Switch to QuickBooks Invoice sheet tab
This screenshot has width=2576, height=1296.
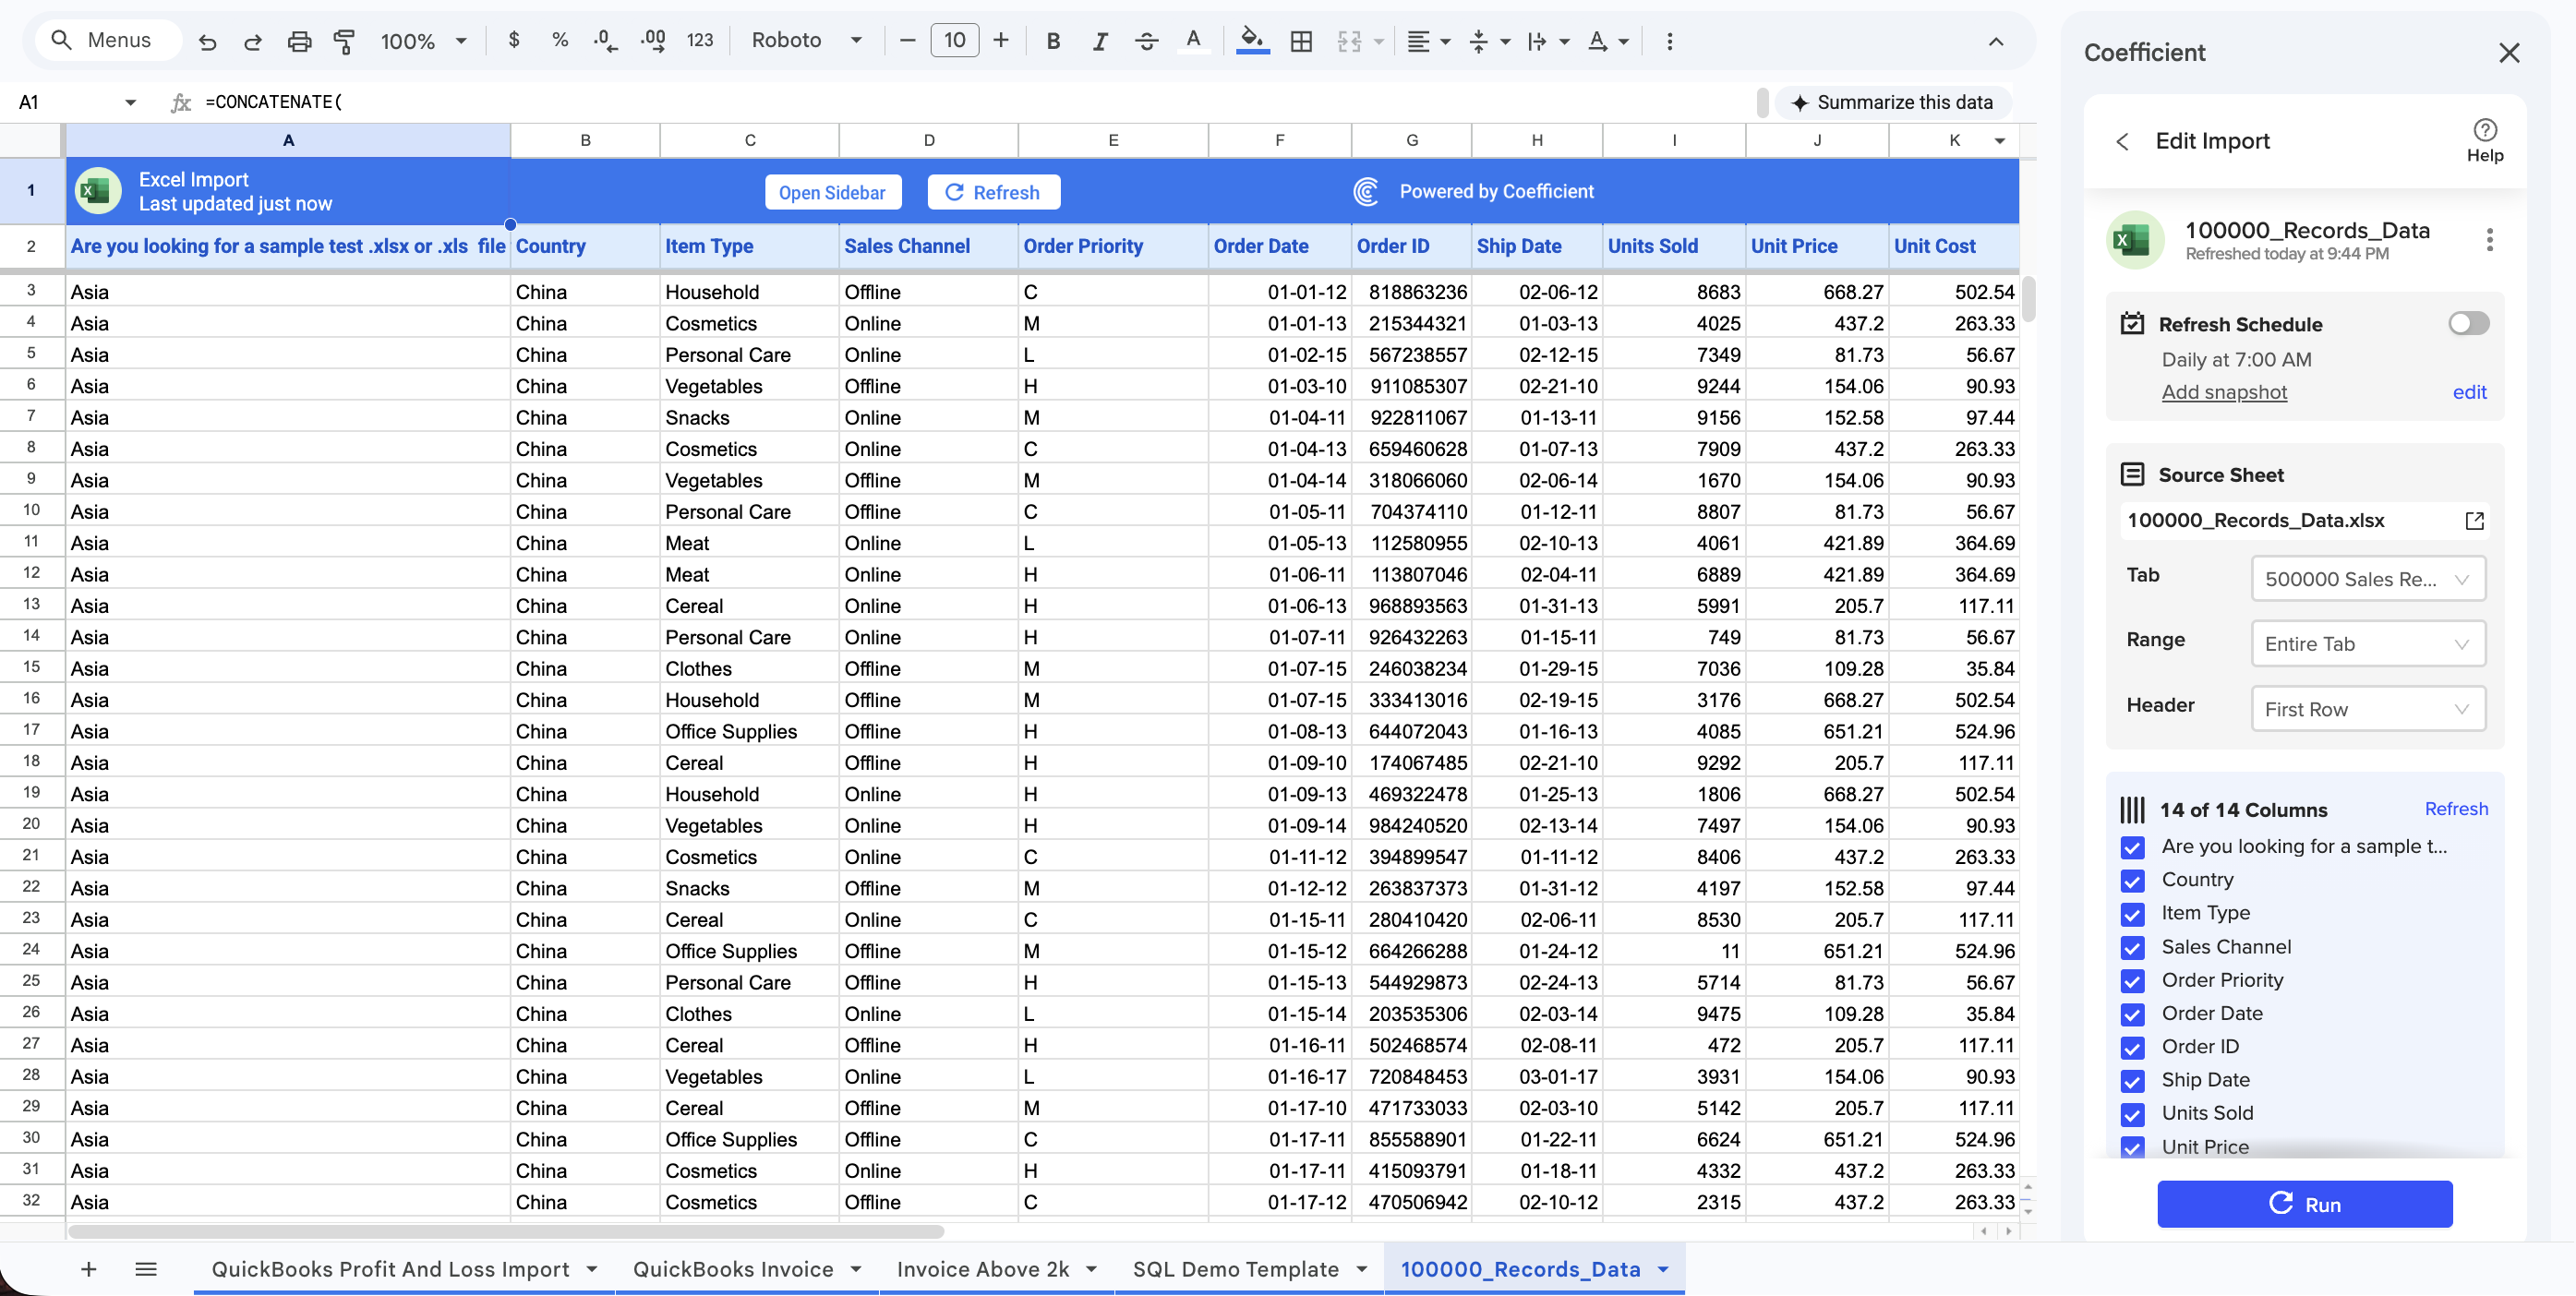733,1269
